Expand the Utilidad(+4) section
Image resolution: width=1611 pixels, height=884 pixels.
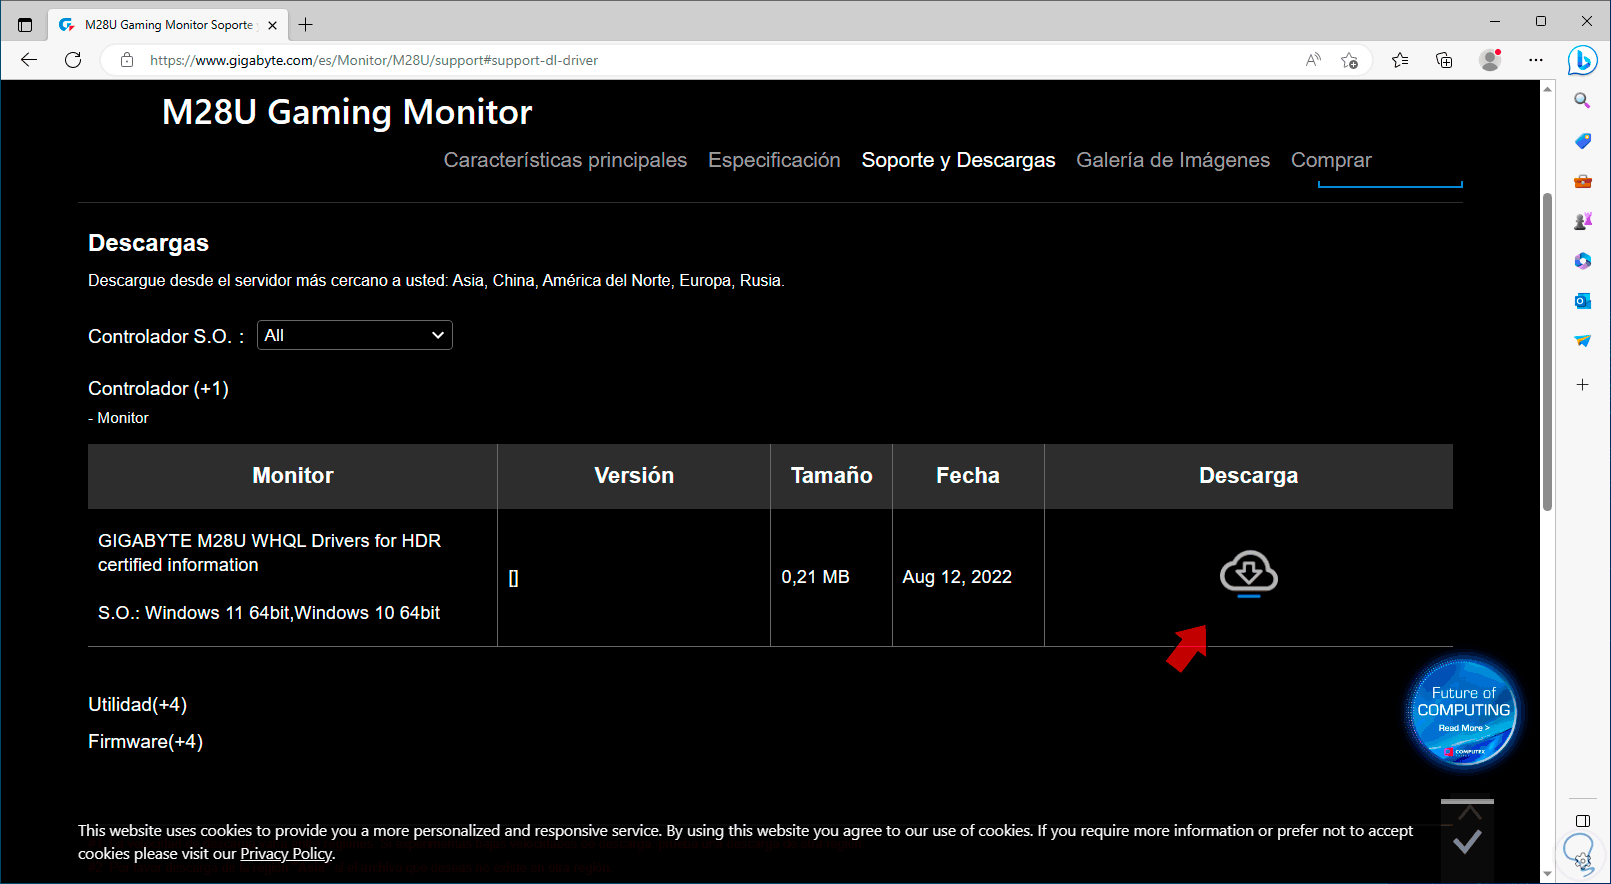tap(137, 705)
